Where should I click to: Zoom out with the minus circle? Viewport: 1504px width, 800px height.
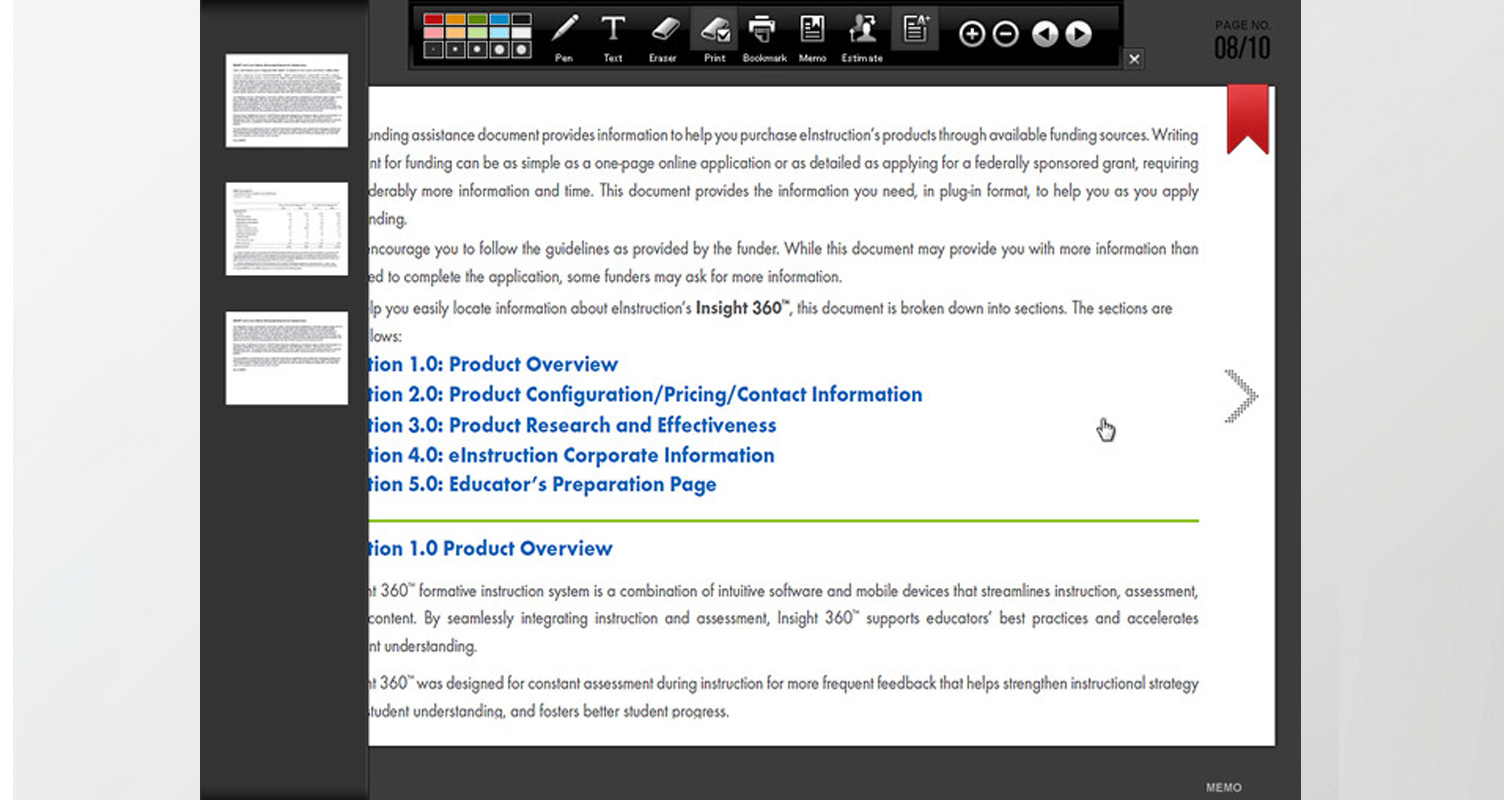(1005, 34)
